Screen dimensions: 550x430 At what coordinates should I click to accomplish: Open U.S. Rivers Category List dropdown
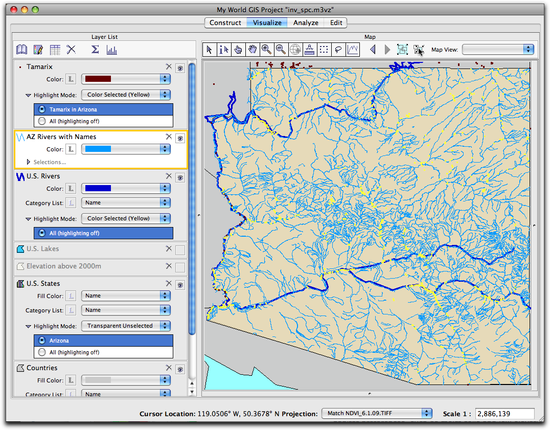point(126,202)
